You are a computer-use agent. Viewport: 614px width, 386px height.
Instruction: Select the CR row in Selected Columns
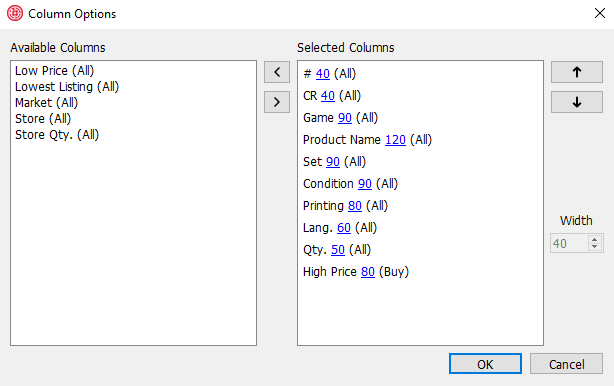(x=420, y=96)
